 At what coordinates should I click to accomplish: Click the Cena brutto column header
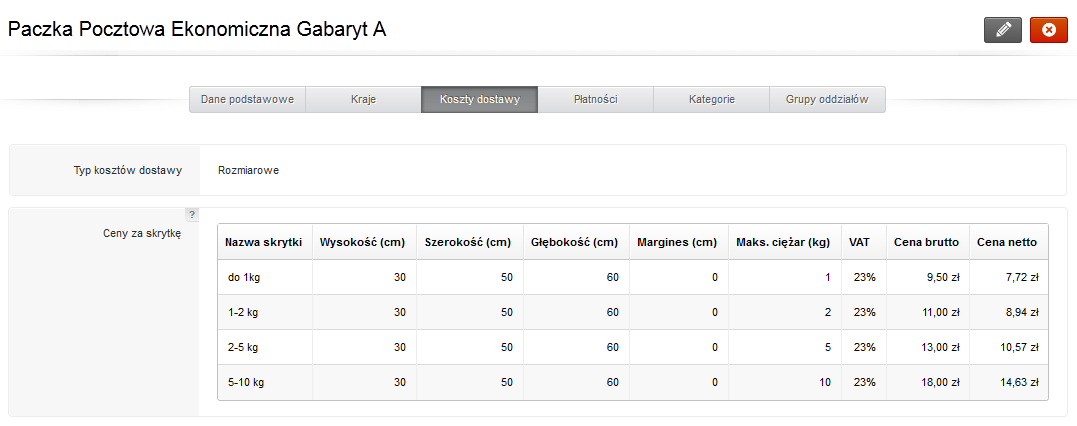pyautogui.click(x=926, y=242)
